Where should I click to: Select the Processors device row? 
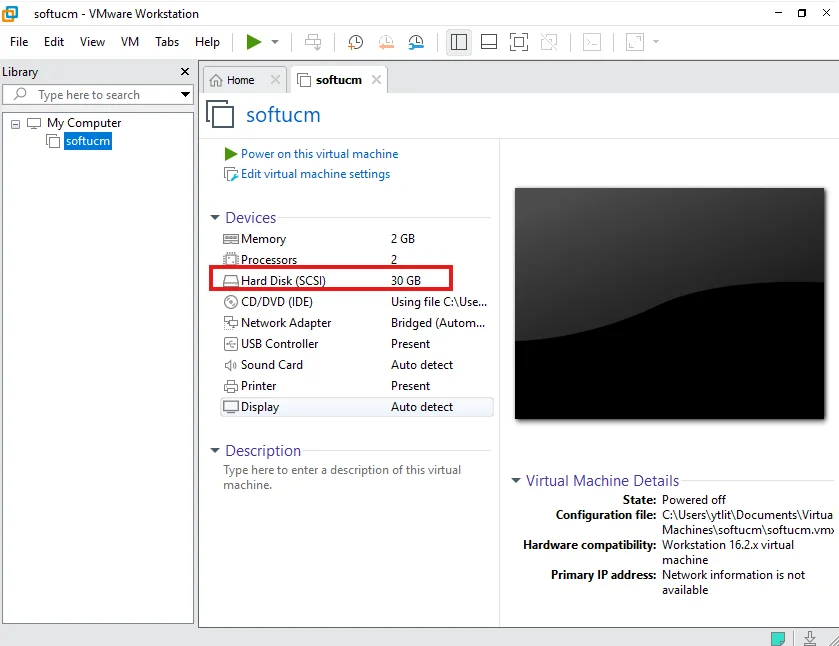click(356, 260)
